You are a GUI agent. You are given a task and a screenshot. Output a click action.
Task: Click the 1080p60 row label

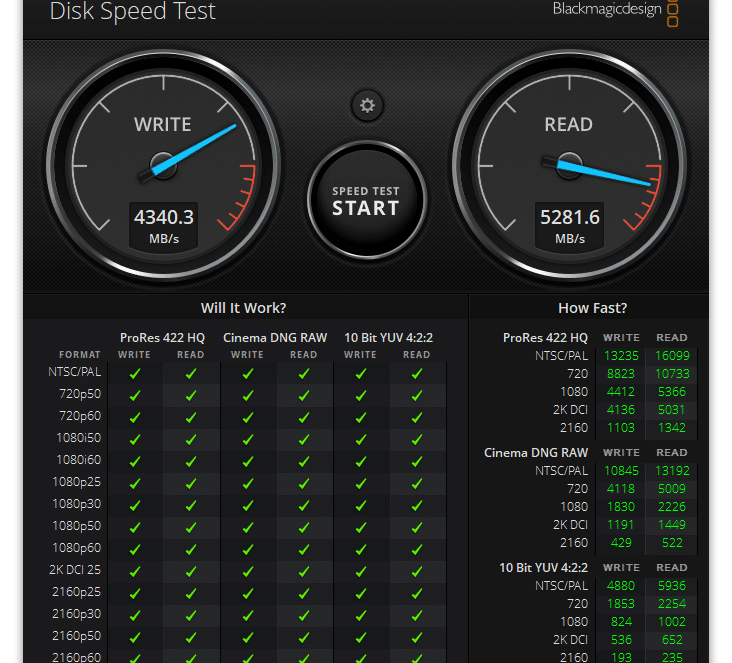(77, 548)
